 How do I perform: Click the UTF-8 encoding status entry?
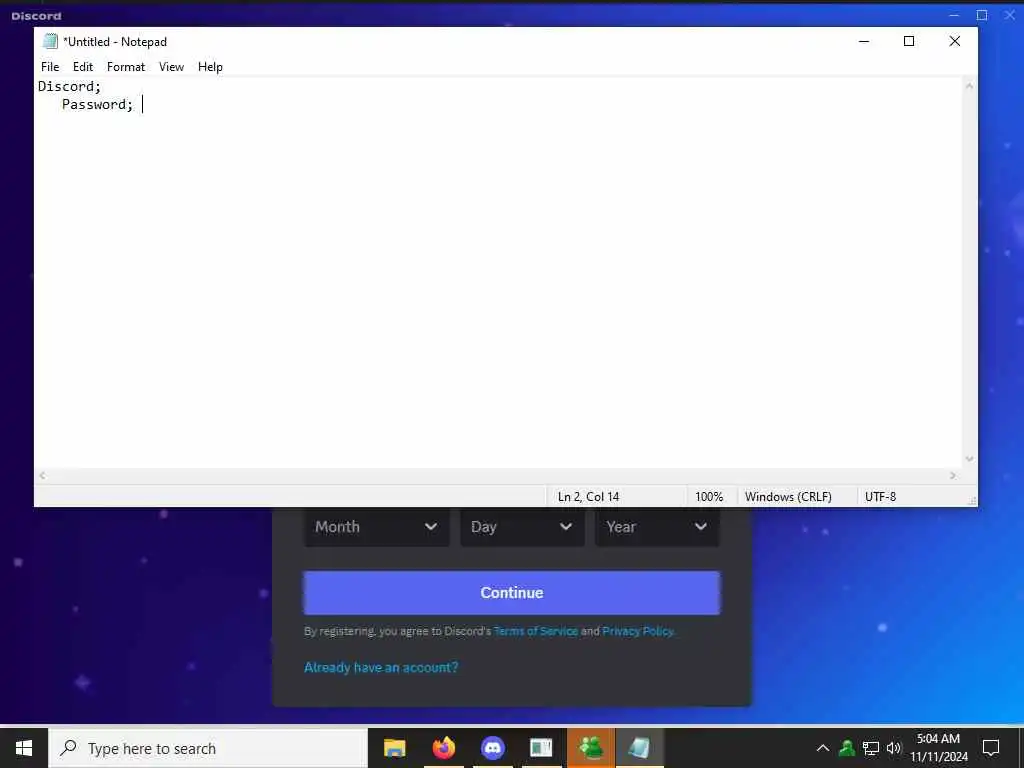pos(880,497)
